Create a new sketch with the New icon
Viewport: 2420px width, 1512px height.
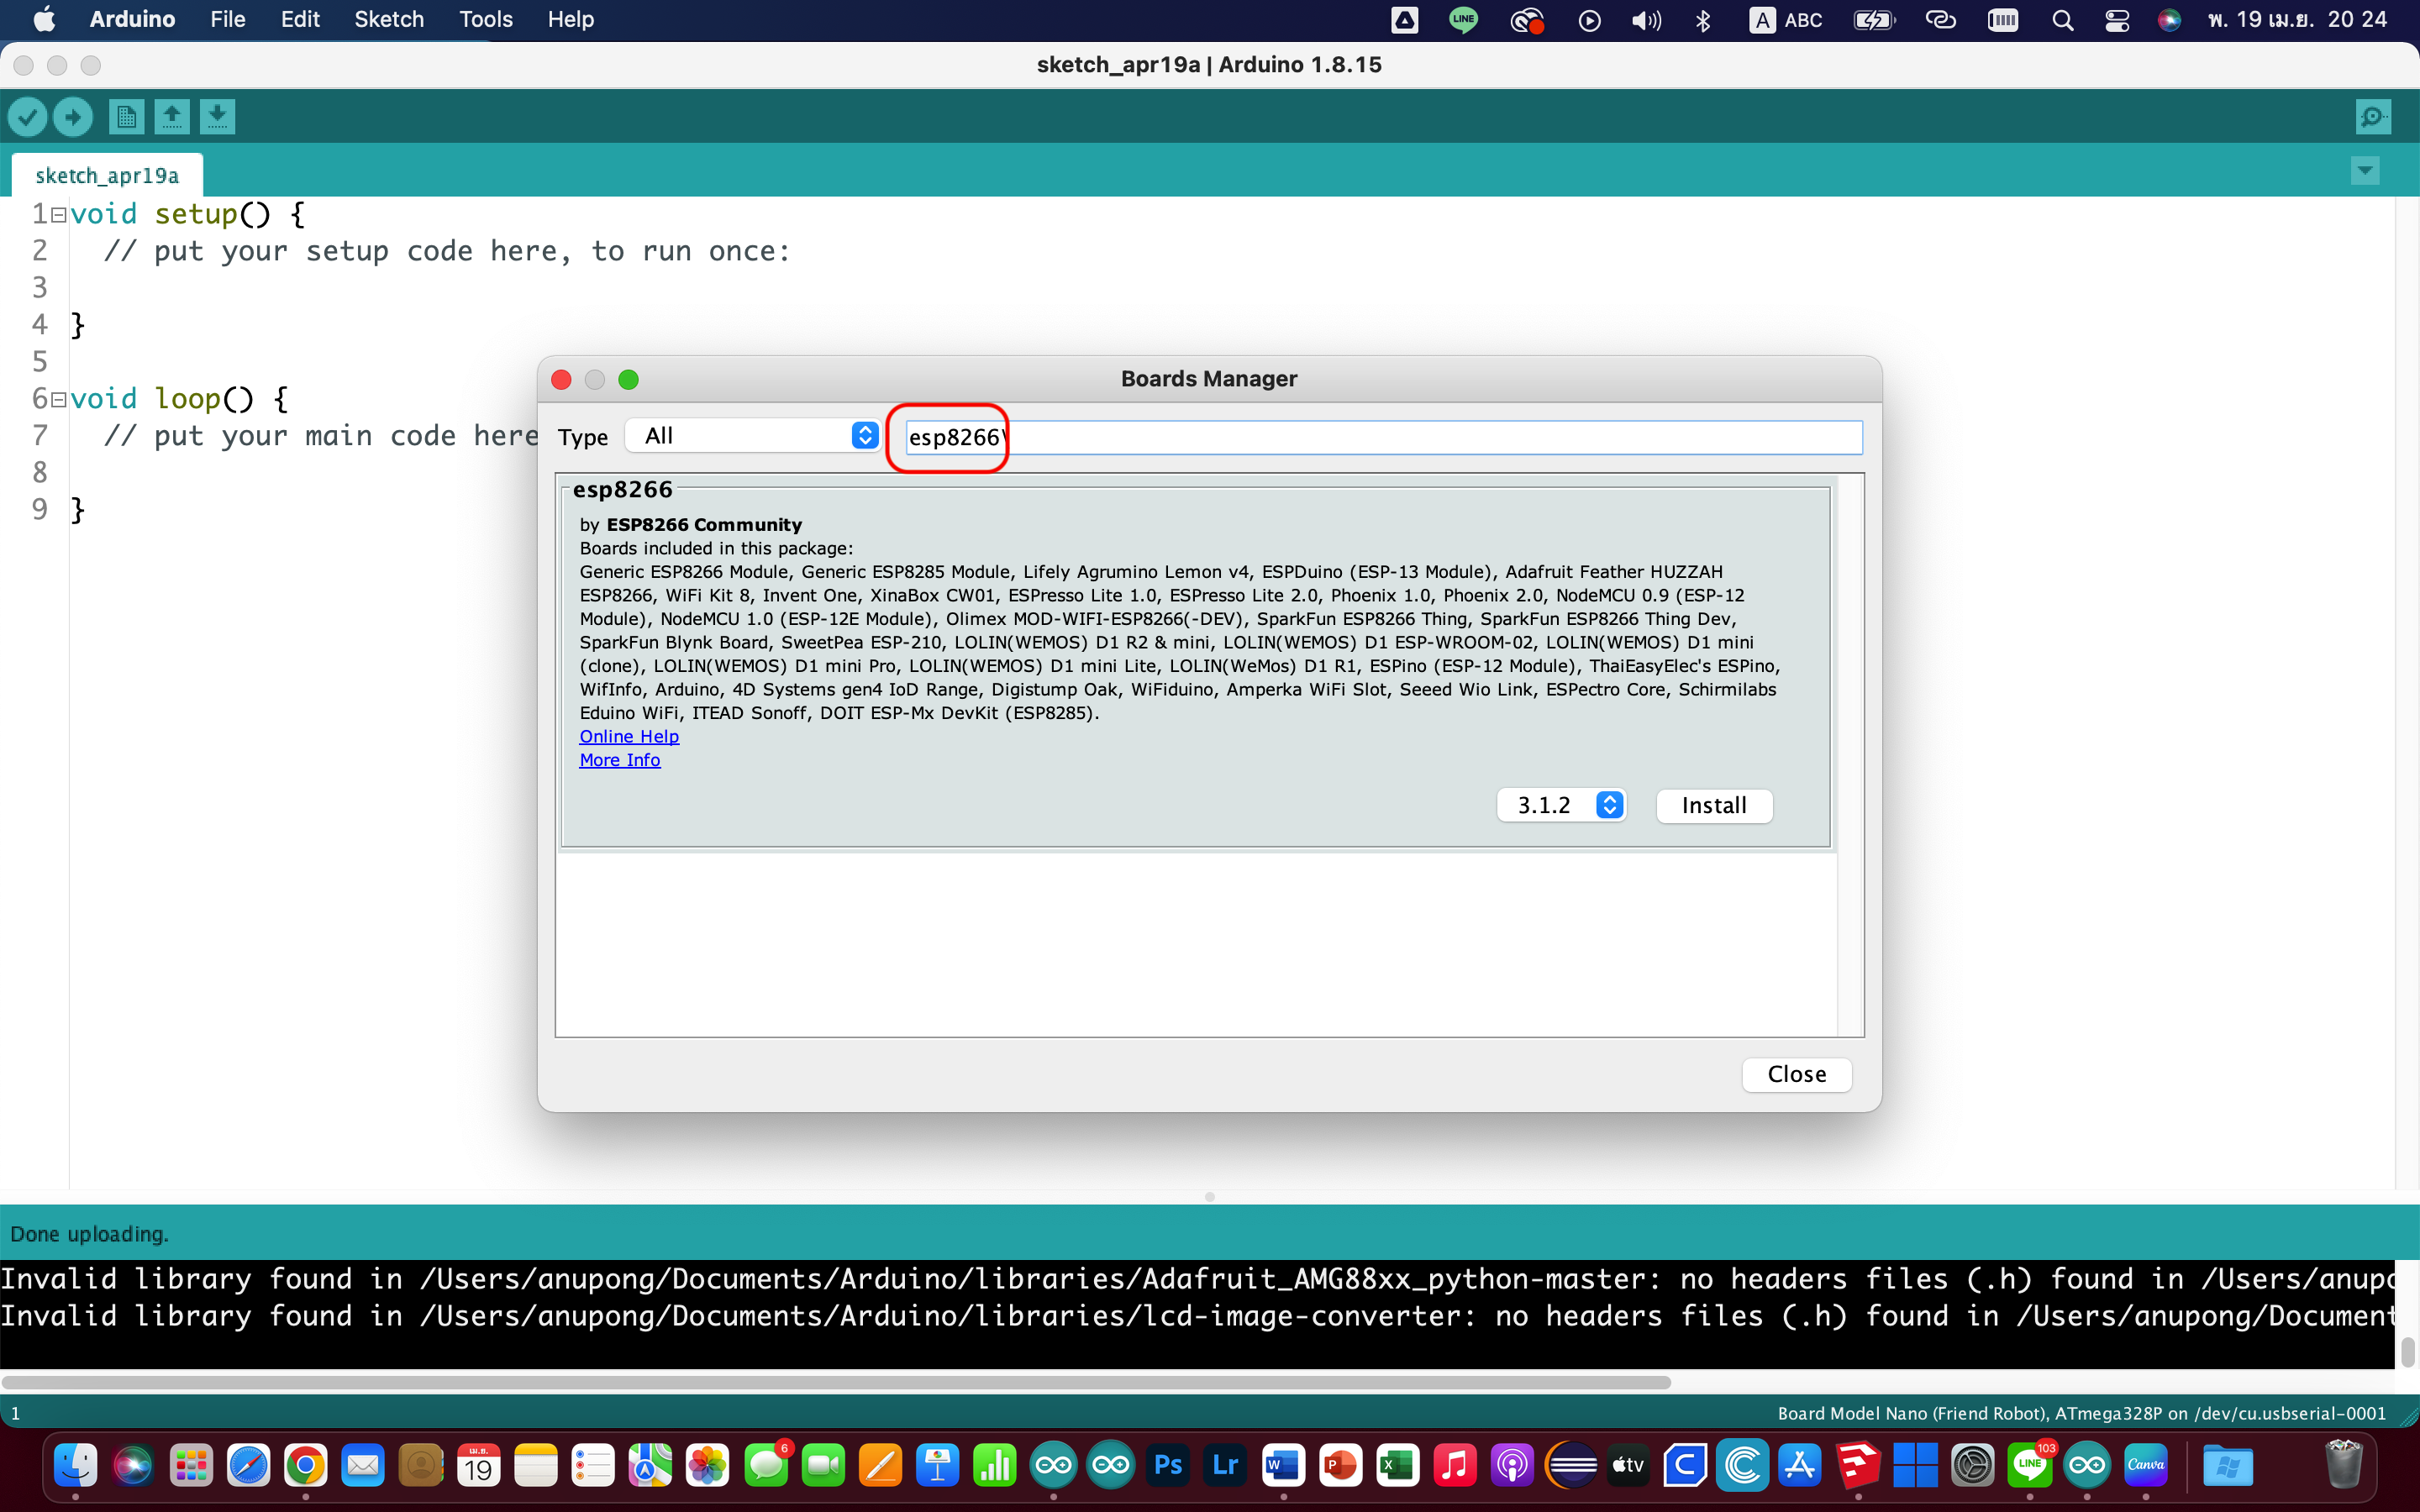click(x=126, y=117)
